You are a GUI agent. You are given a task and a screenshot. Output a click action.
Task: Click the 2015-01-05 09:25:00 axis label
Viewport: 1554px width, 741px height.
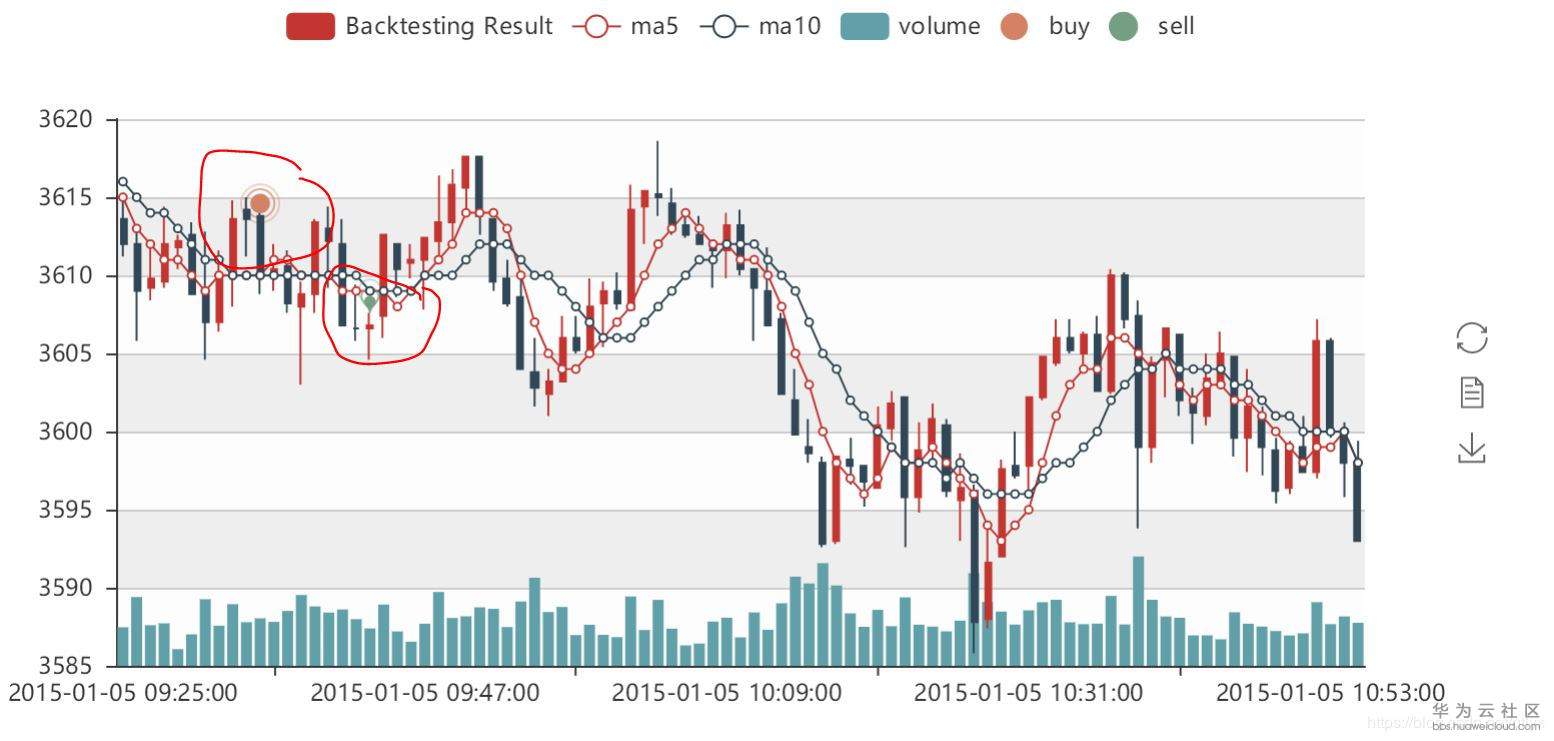(x=123, y=692)
